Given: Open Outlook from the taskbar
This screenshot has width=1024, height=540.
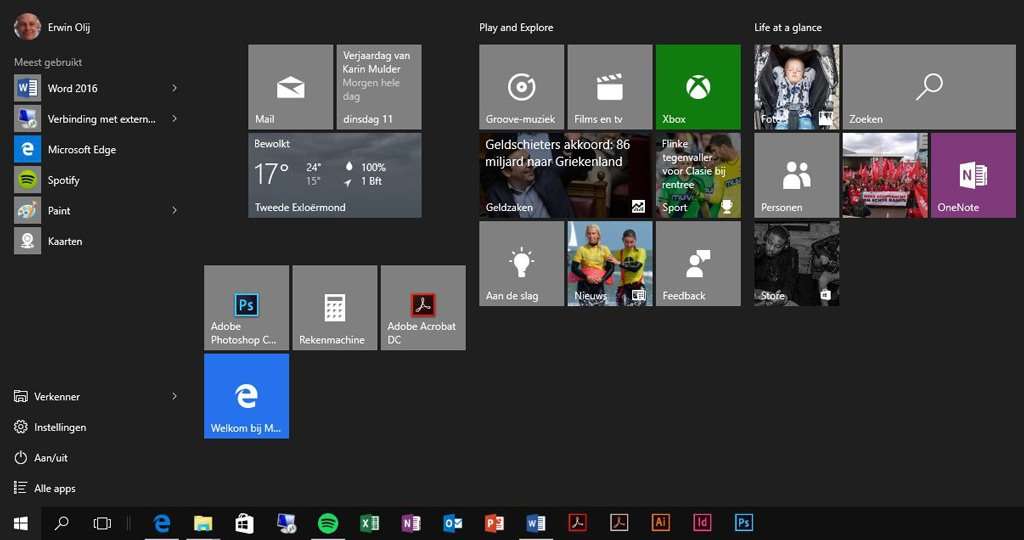Looking at the screenshot, I should (453, 523).
